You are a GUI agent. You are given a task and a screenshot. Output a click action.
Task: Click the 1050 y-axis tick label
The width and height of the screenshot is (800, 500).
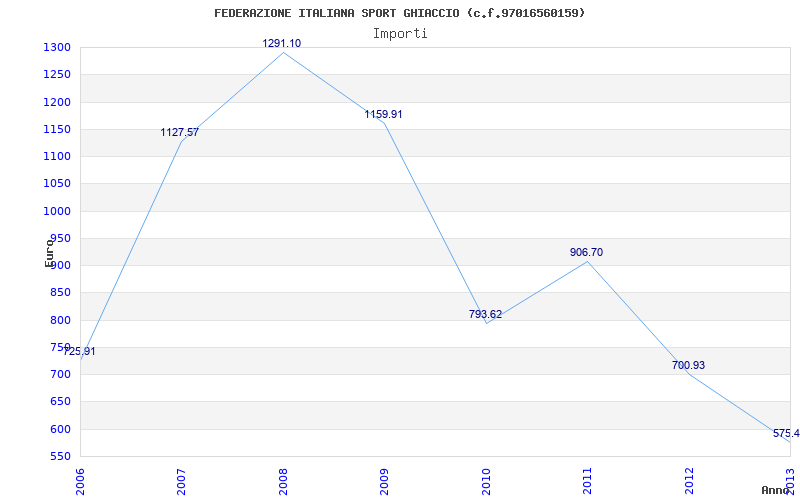[58, 184]
